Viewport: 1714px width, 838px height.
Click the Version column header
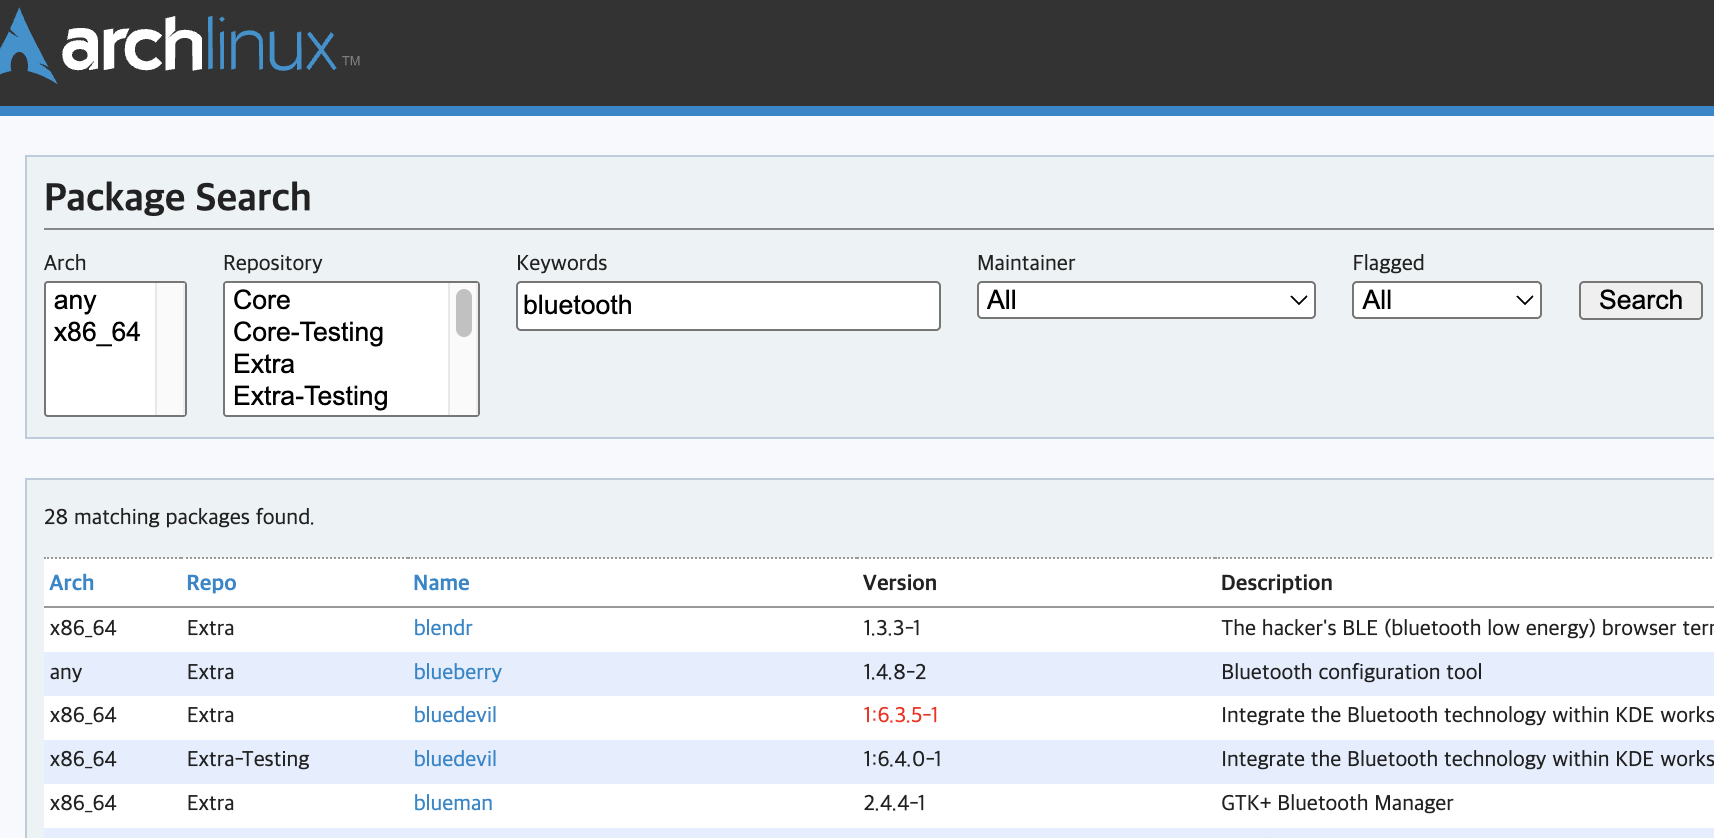(x=900, y=583)
